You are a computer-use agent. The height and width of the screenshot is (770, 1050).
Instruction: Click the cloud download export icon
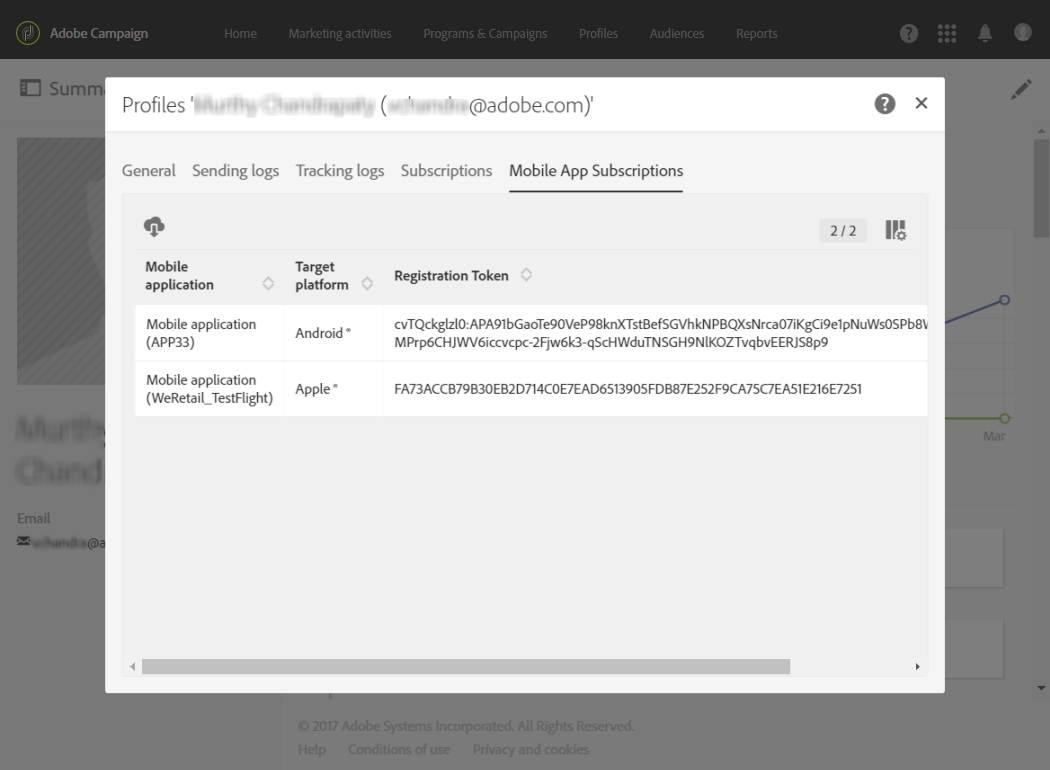click(x=154, y=227)
